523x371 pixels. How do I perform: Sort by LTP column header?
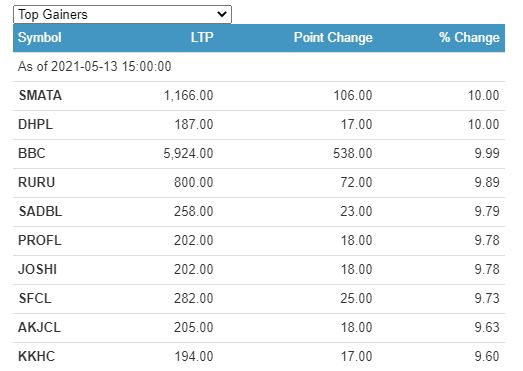point(202,37)
